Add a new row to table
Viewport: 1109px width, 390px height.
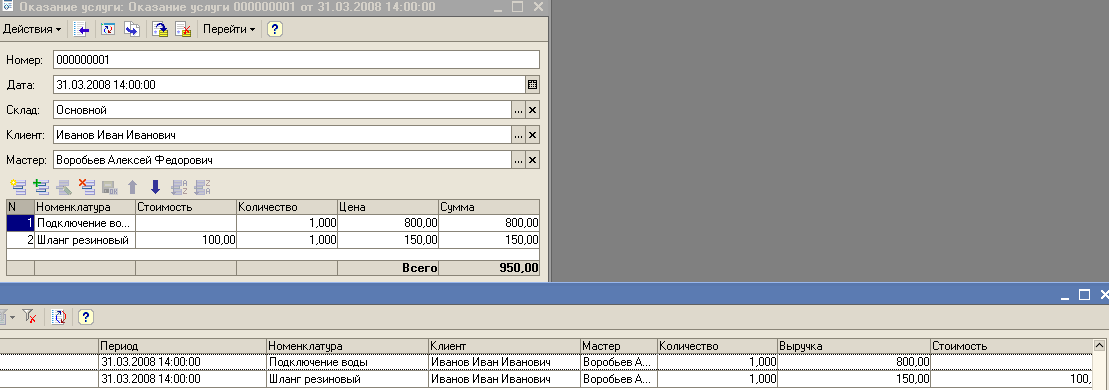[x=18, y=187]
